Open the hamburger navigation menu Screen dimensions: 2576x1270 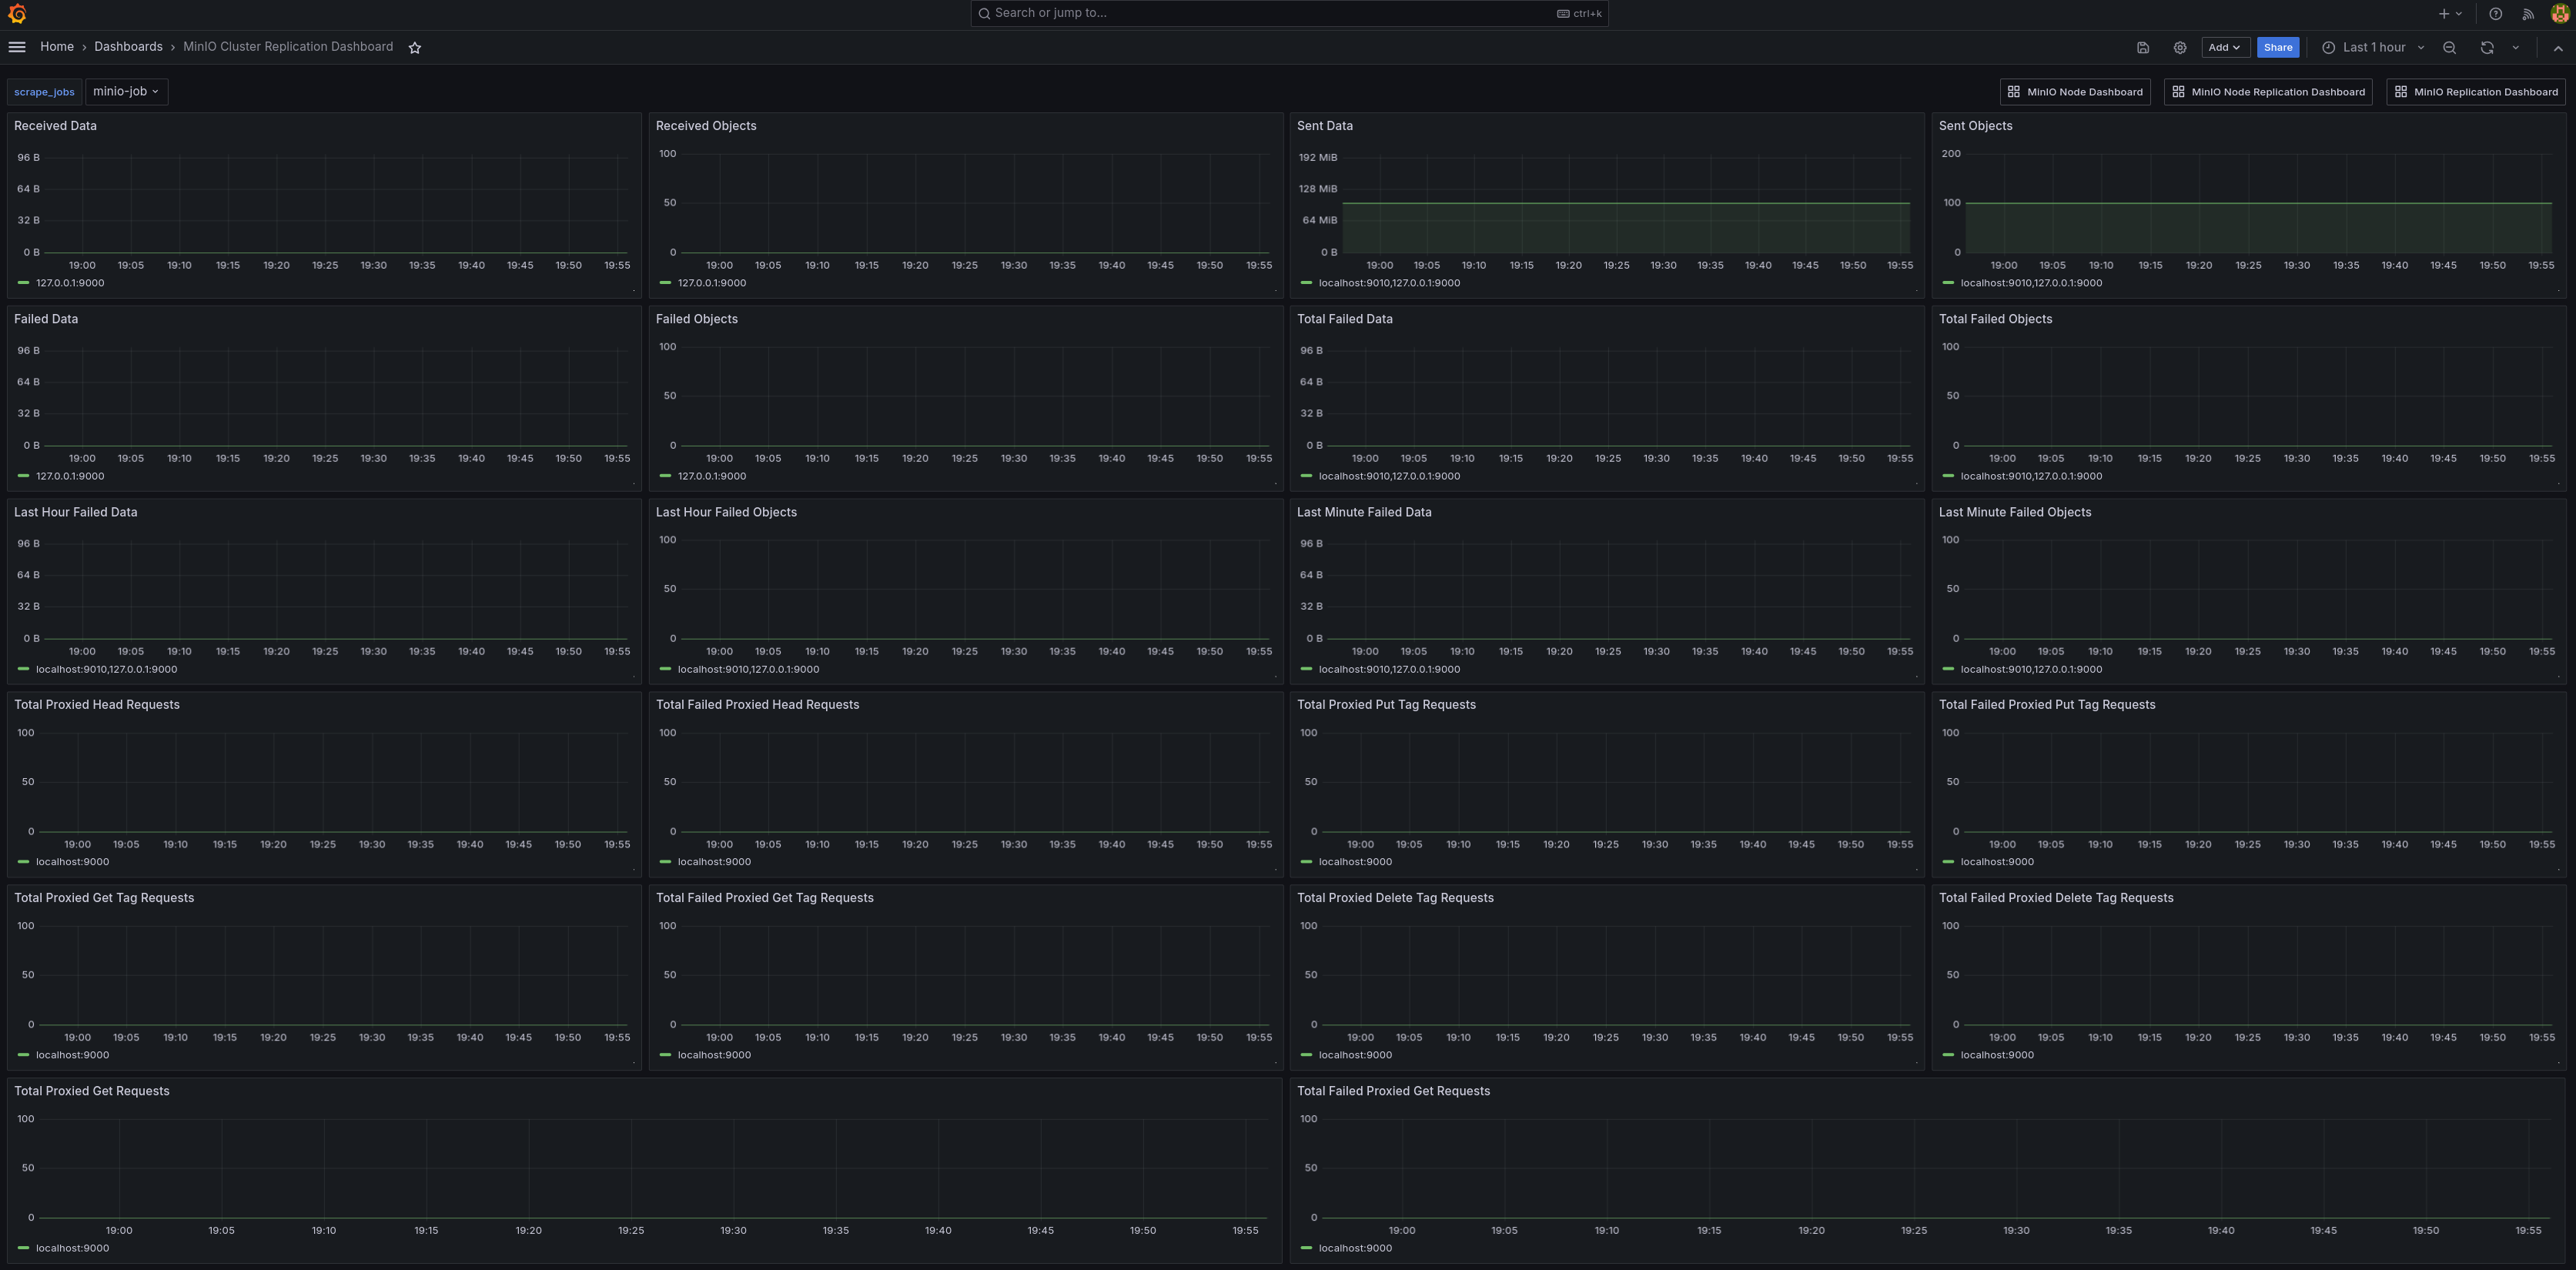click(x=17, y=47)
